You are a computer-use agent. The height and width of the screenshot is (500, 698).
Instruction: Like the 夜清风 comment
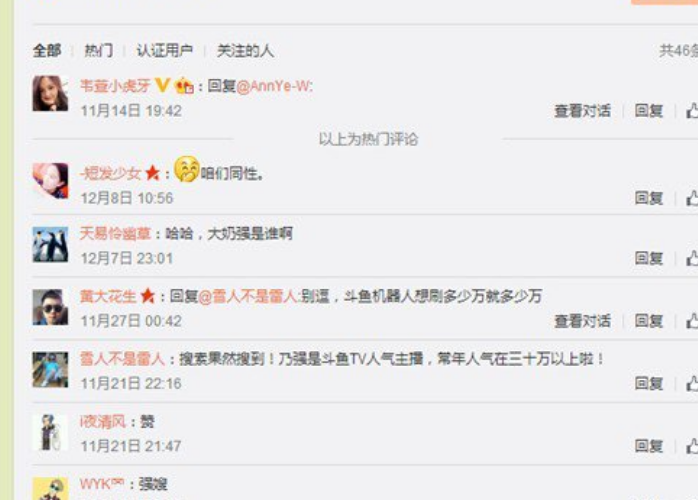[692, 446]
